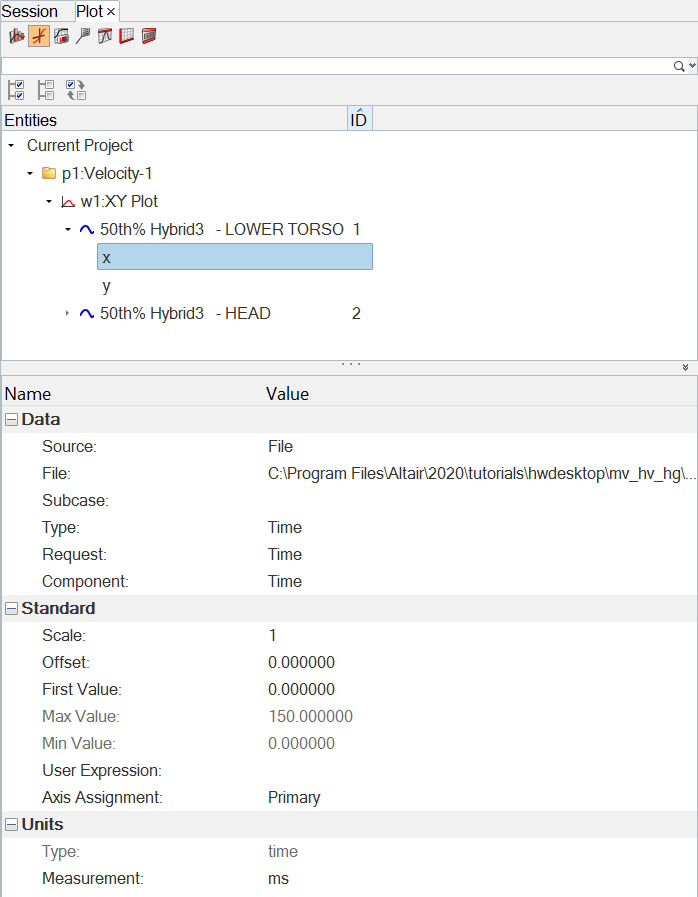Image resolution: width=698 pixels, height=897 pixels.
Task: Open the search magnifier dropdown
Action: click(x=684, y=66)
